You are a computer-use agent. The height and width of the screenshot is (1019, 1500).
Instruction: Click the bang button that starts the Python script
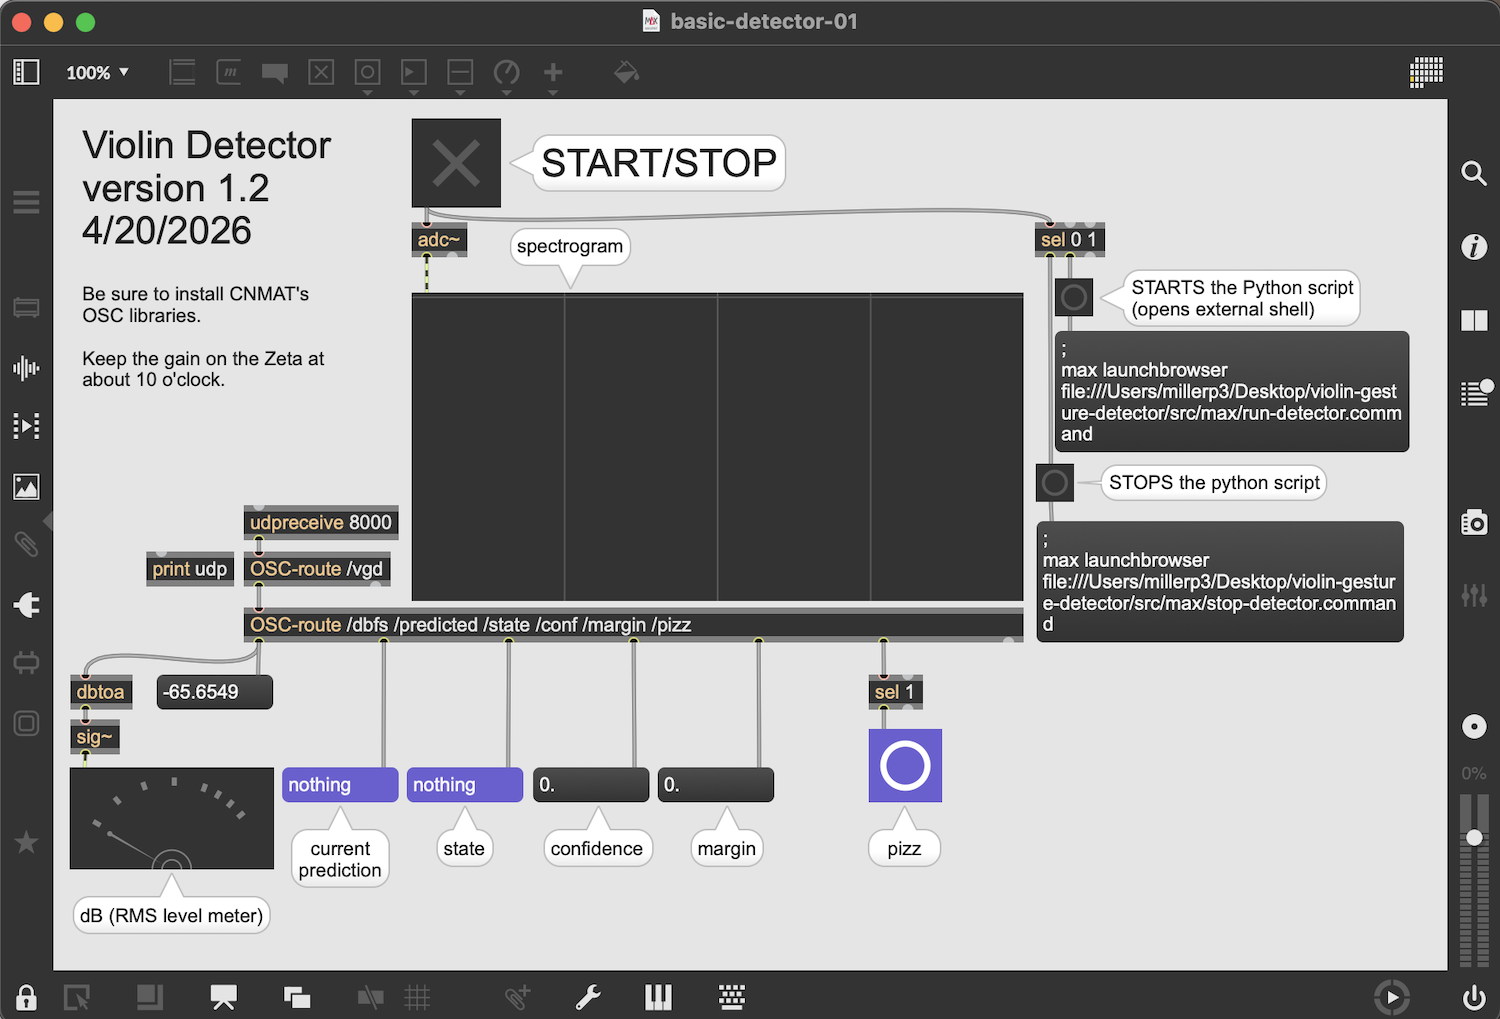pyautogui.click(x=1074, y=297)
